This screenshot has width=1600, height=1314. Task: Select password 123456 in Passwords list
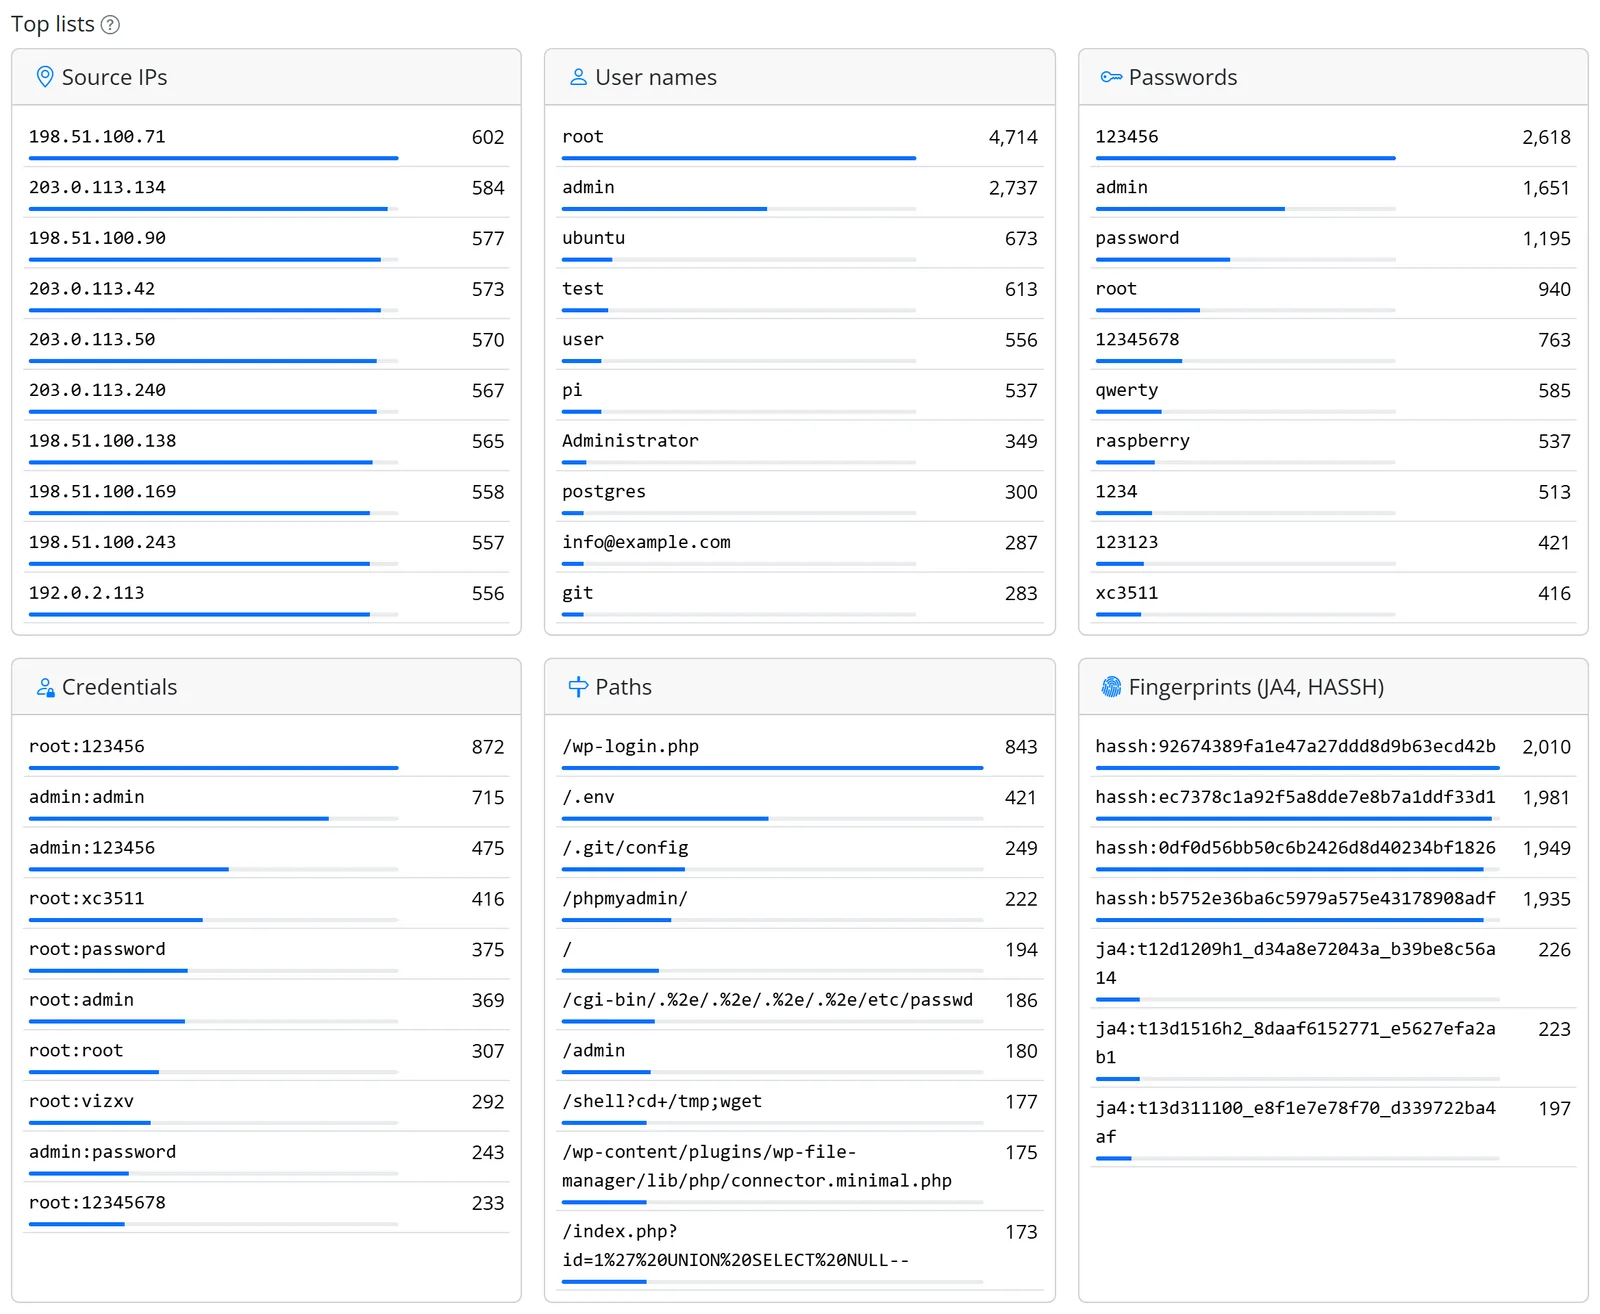click(x=1127, y=137)
